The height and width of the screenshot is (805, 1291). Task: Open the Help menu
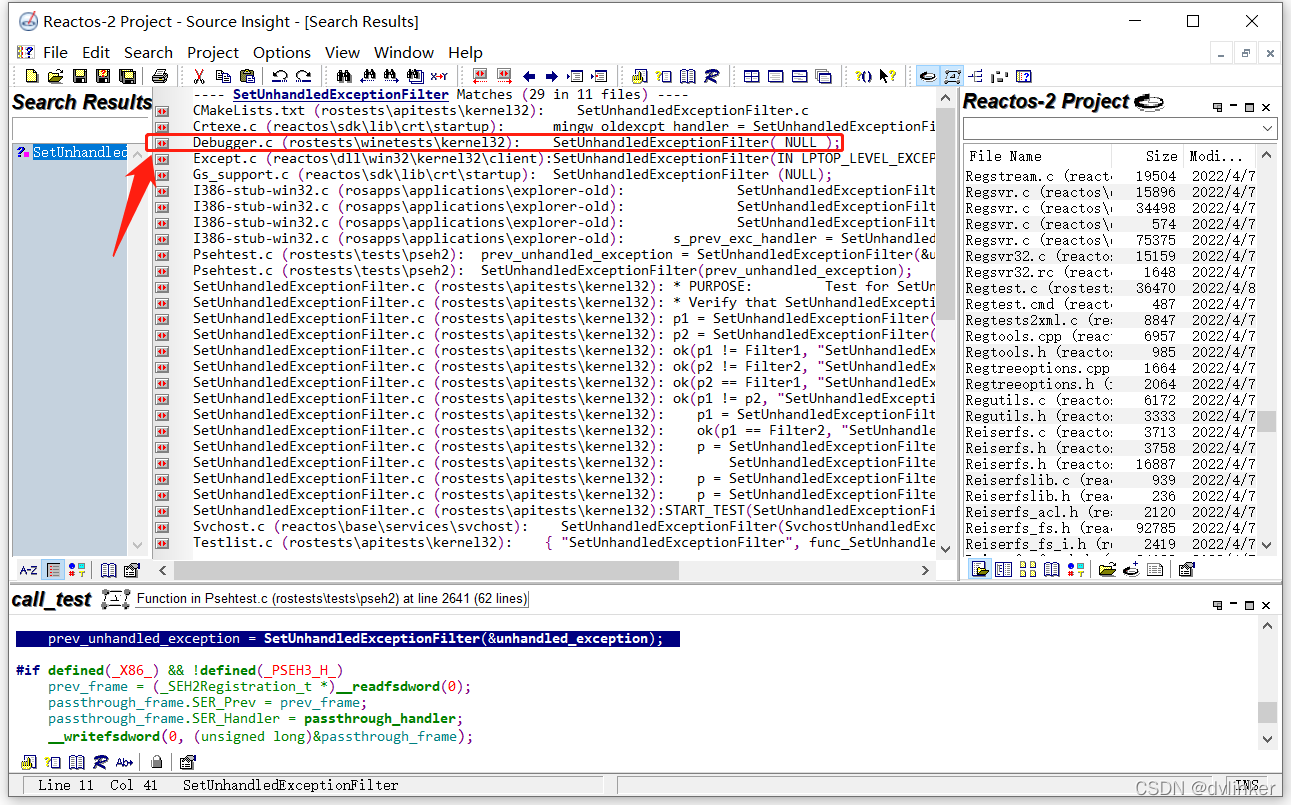465,52
